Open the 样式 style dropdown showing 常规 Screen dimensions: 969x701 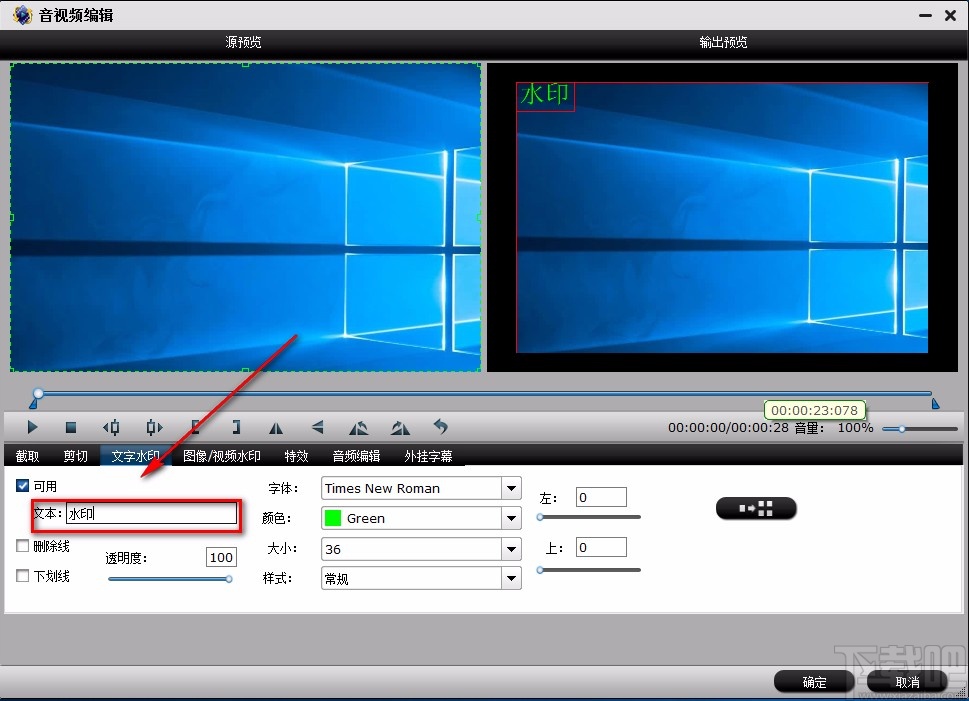[x=510, y=578]
